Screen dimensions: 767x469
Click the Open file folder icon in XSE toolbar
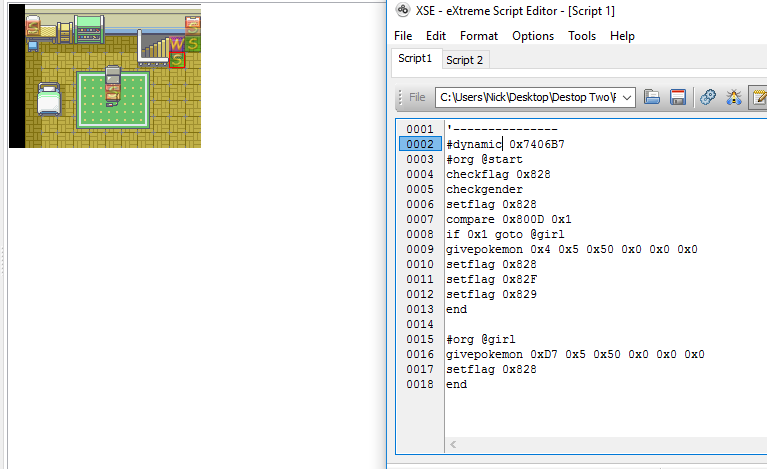pyautogui.click(x=652, y=97)
